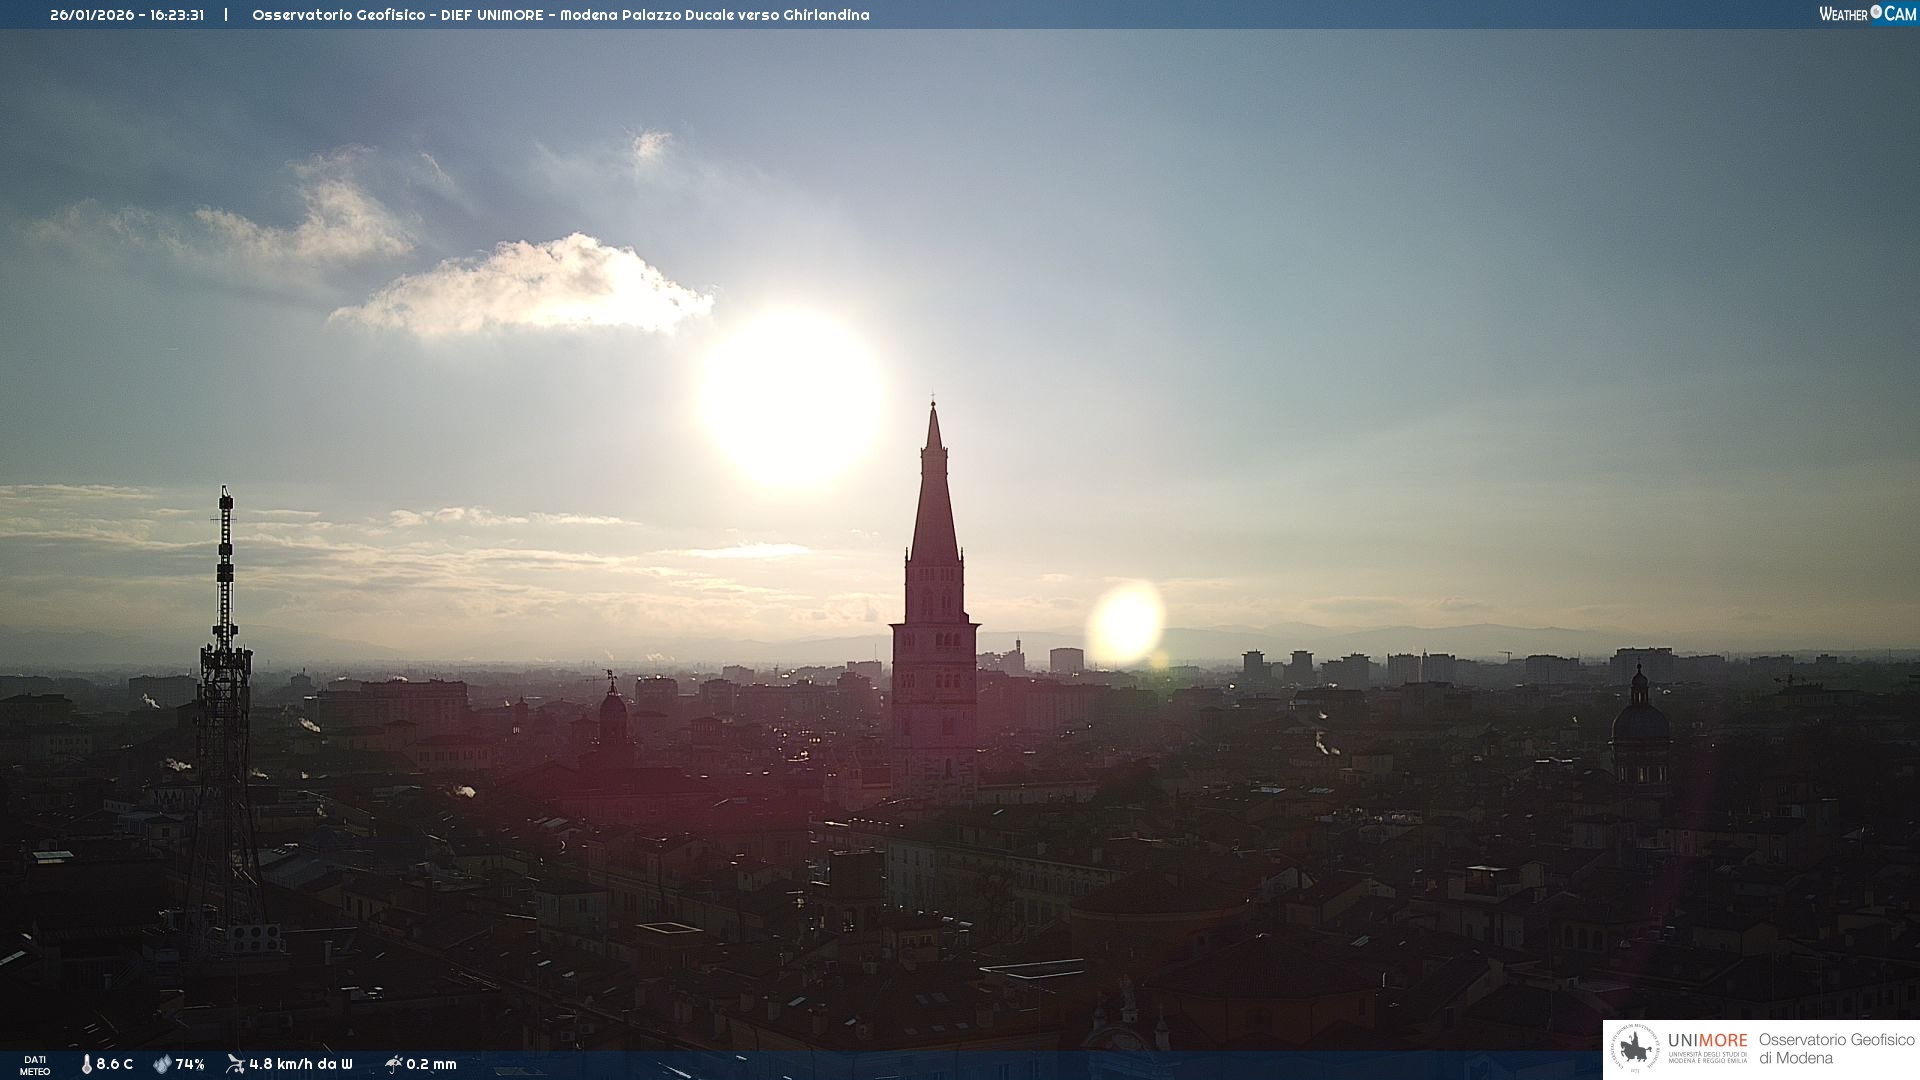Click the DATI METEO label
Viewport: 1920px width, 1080px height.
pos(35,1065)
